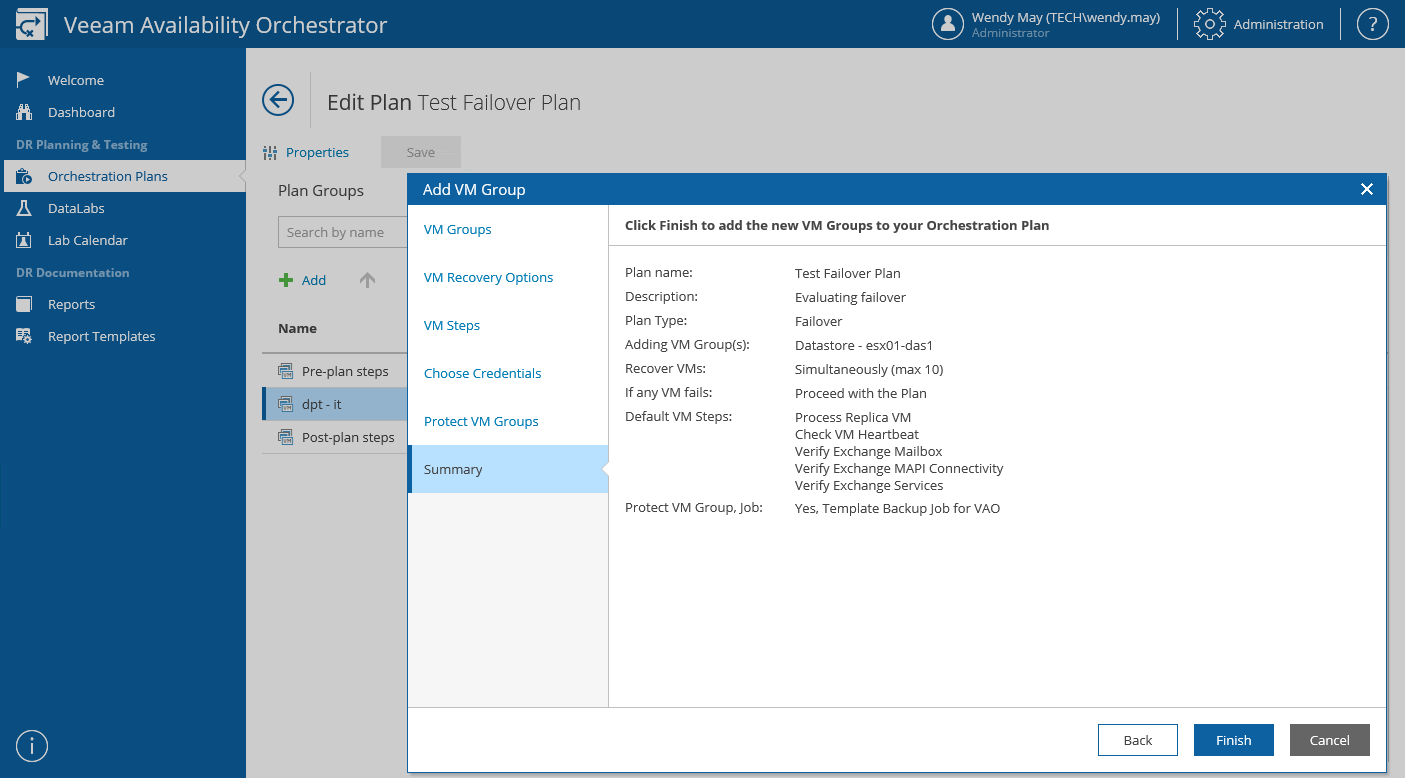Select the Pre-plan steps group

pos(345,371)
